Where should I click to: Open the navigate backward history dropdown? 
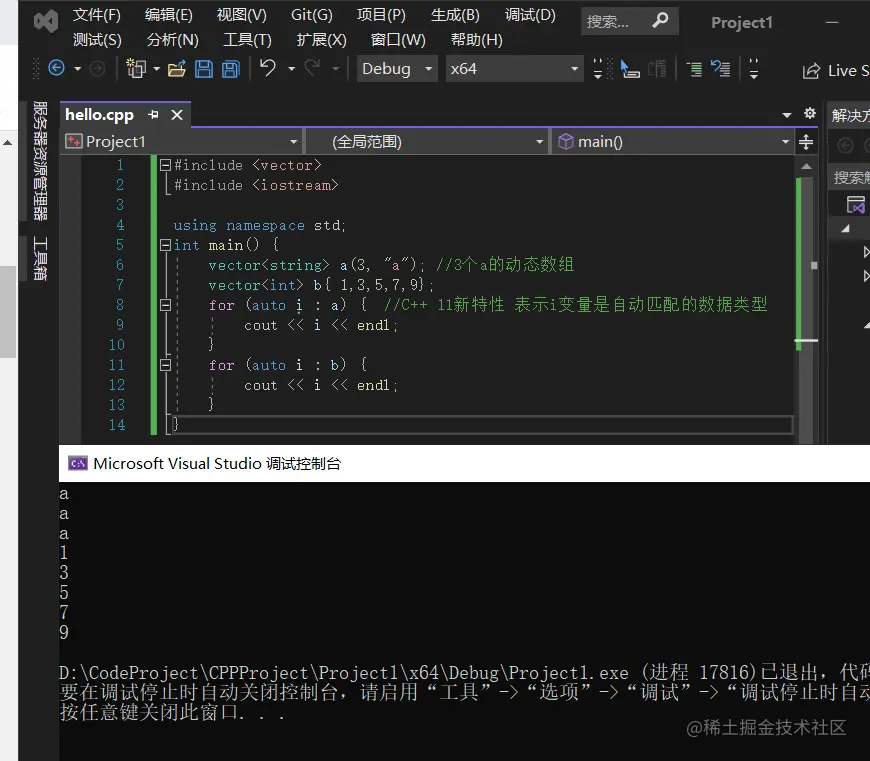[78, 69]
